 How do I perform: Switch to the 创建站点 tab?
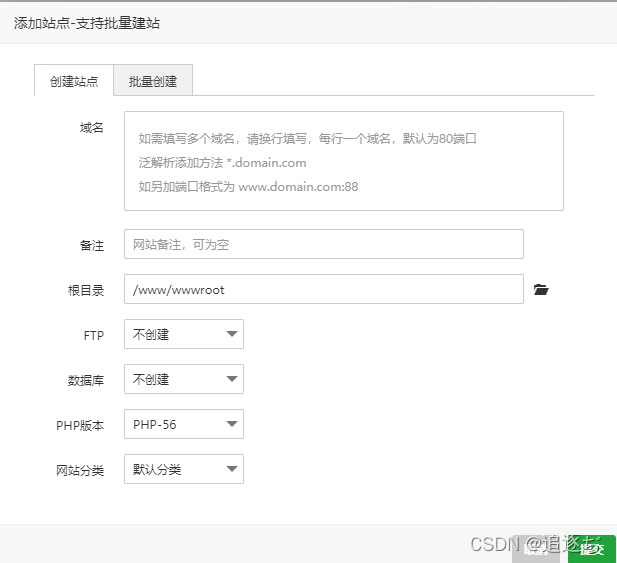(x=74, y=80)
